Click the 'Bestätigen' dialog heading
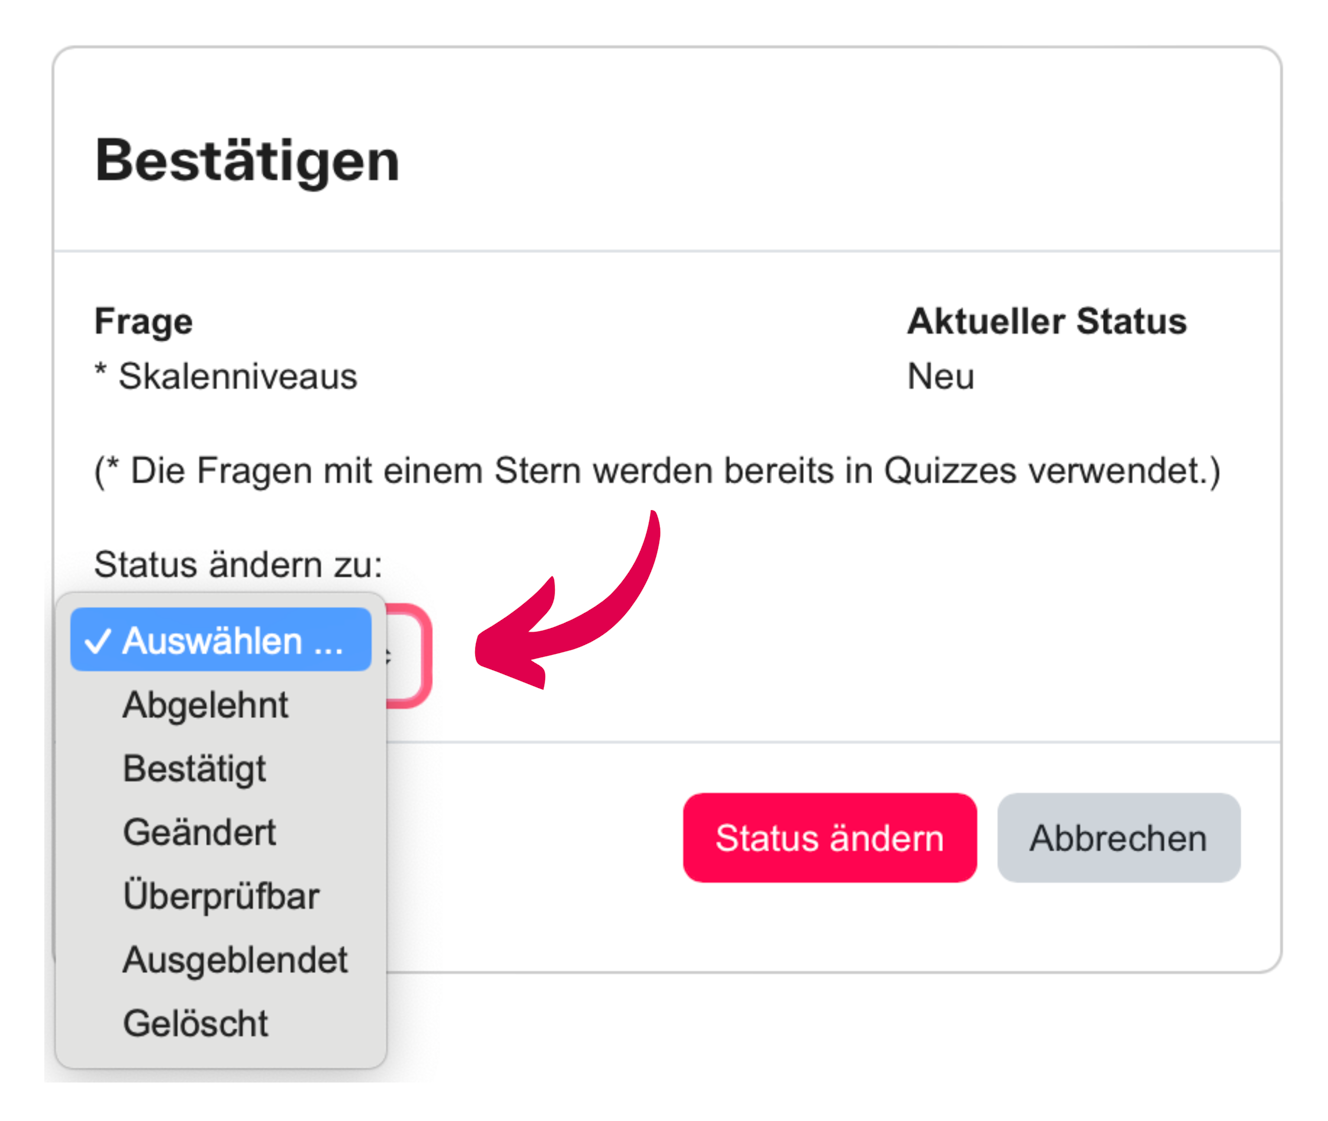The height and width of the screenshot is (1121, 1328). 247,160
